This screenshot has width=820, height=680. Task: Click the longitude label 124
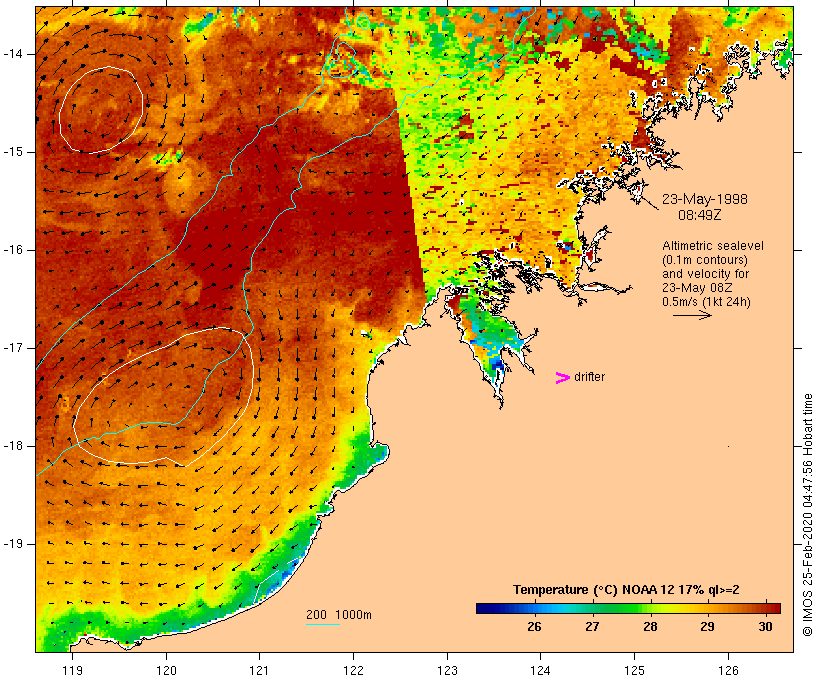540,670
